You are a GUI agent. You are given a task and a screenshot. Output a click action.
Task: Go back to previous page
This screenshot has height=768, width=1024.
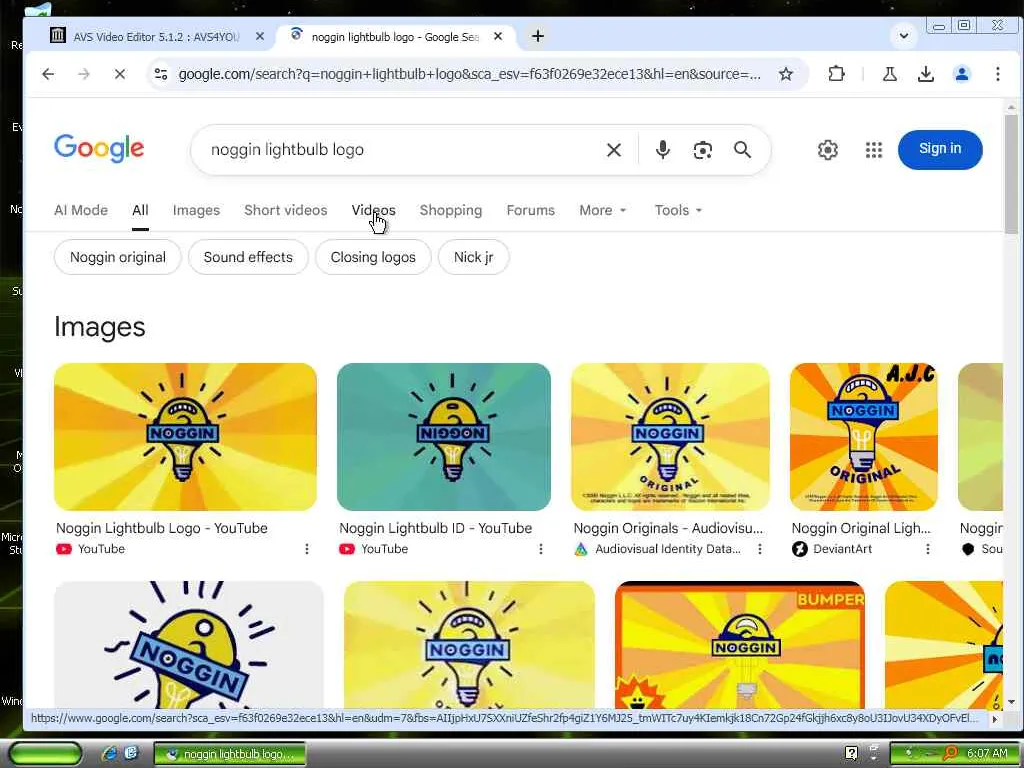[x=48, y=74]
